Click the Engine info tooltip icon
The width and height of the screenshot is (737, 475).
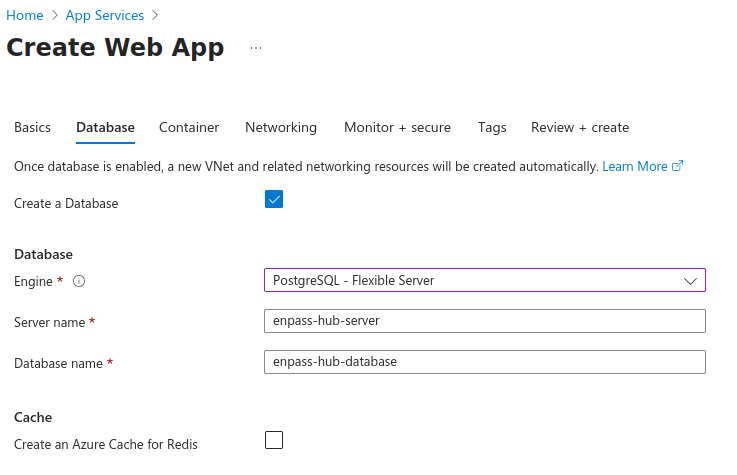coord(79,281)
